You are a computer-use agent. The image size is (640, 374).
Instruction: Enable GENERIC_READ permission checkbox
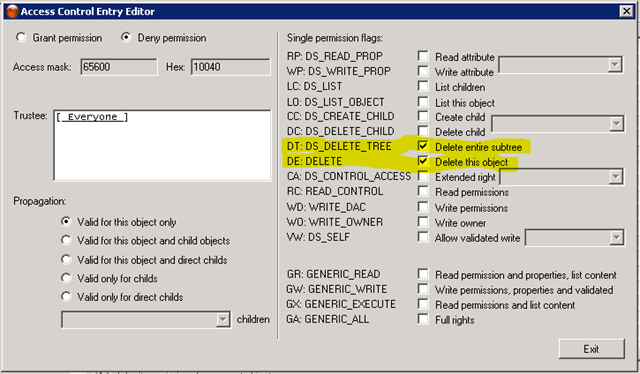pos(423,274)
